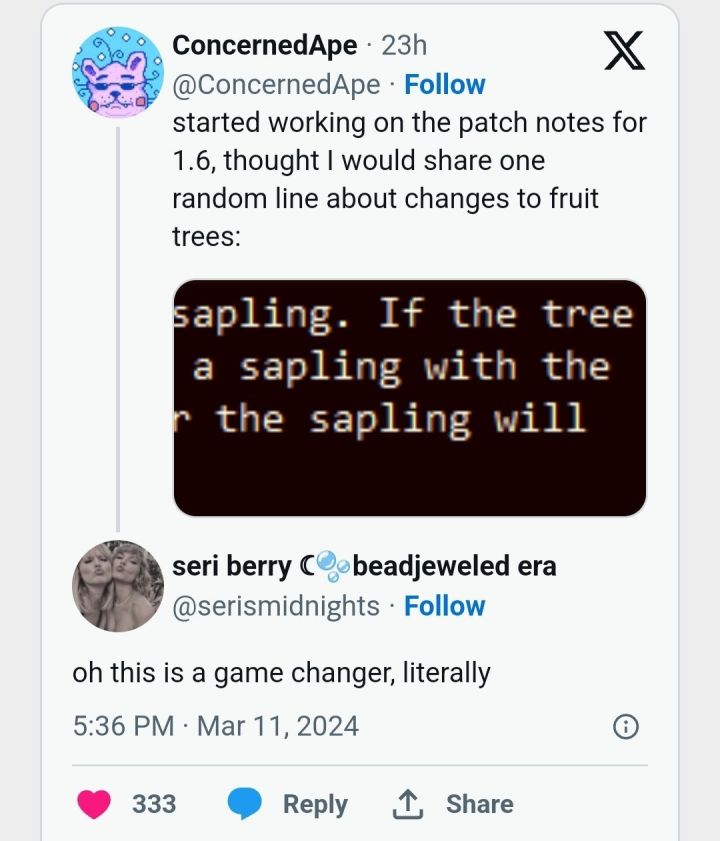The width and height of the screenshot is (720, 841).
Task: Follow the ConcernedApe account
Action: pos(444,85)
